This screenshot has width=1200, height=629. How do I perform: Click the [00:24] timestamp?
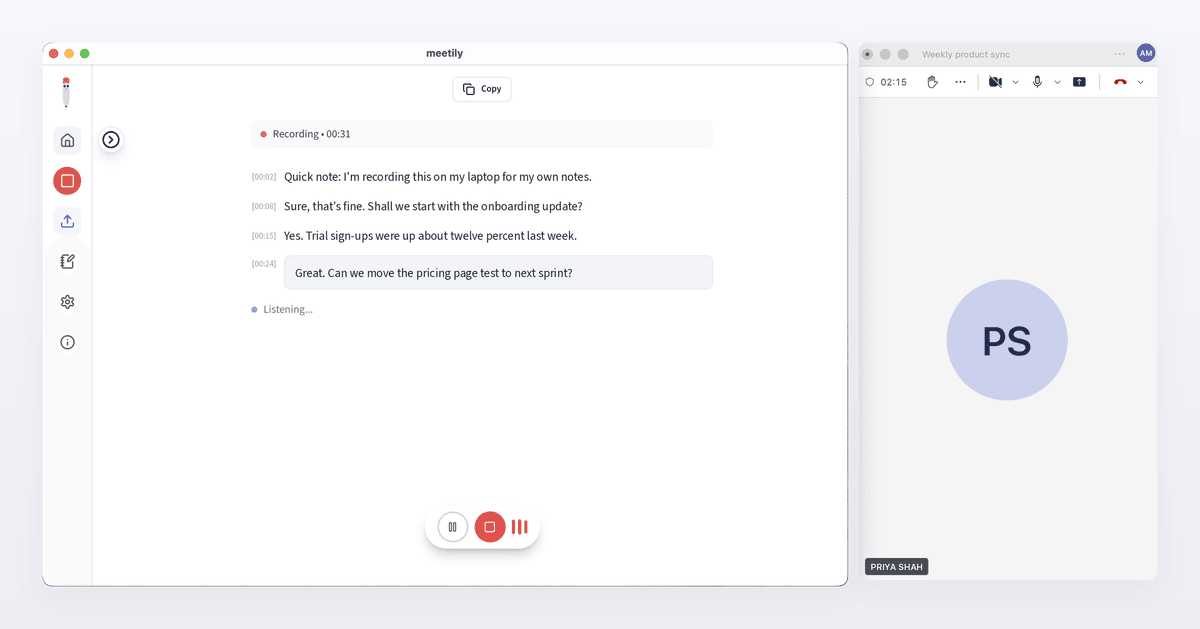pos(264,264)
